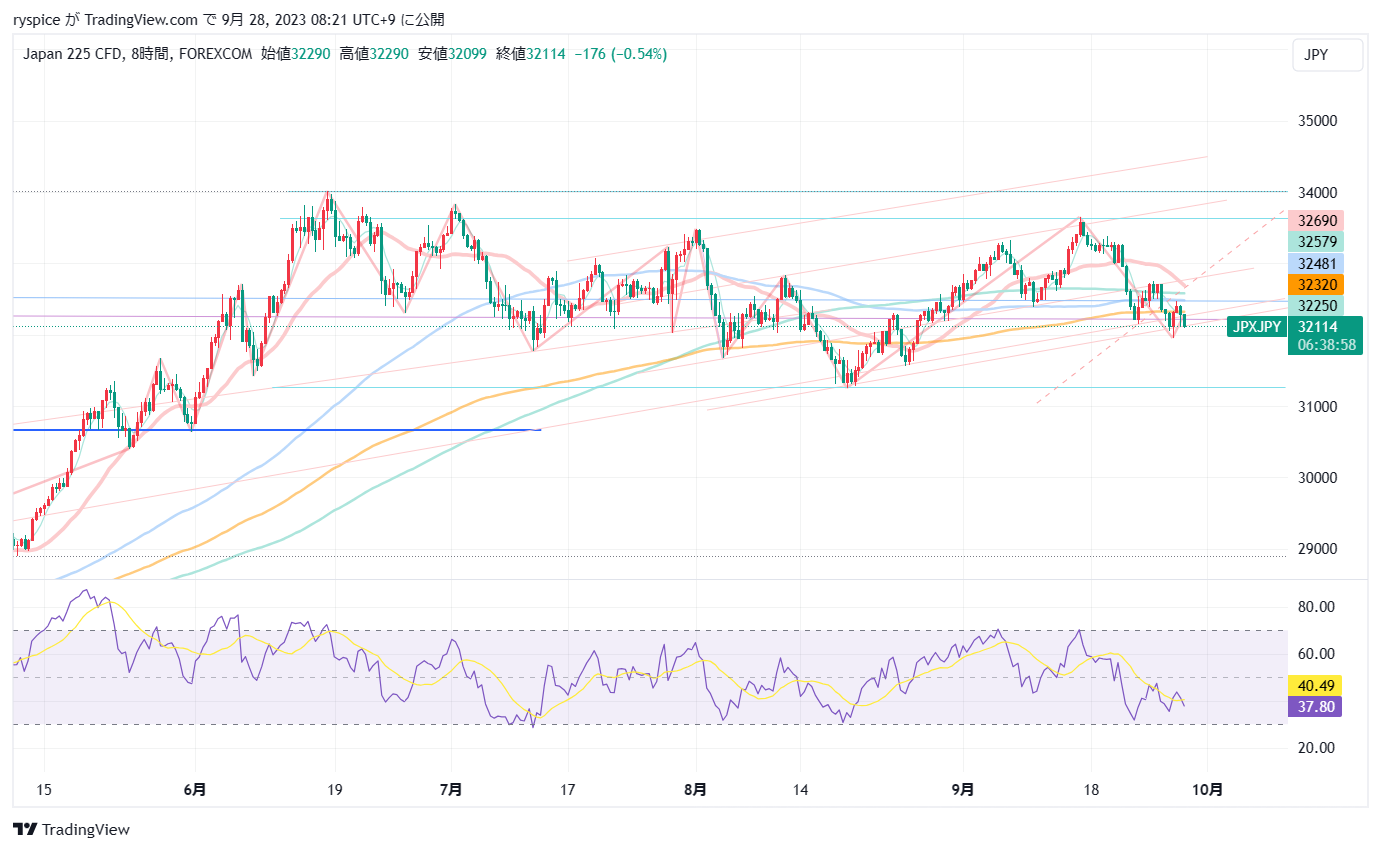Click the 30000 price axis label
This screenshot has height=851, width=1381.
1315,477
